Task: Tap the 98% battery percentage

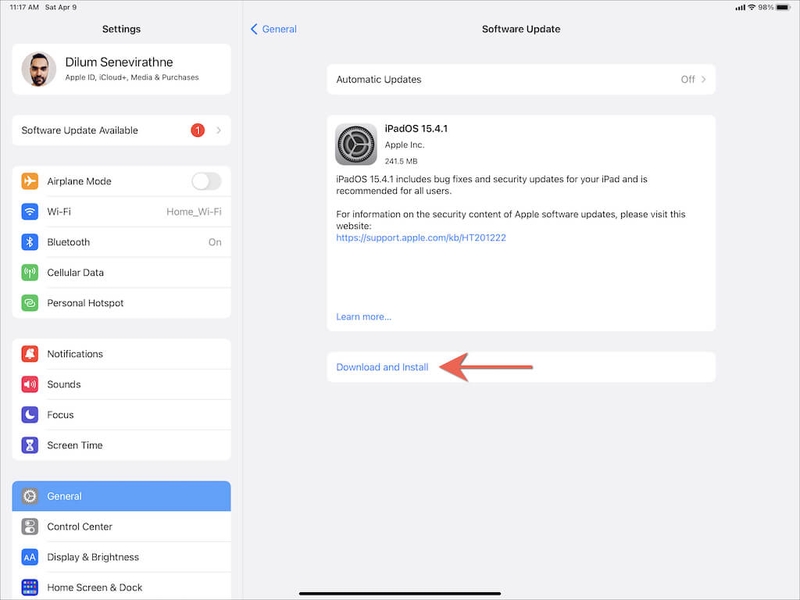Action: 766,7
